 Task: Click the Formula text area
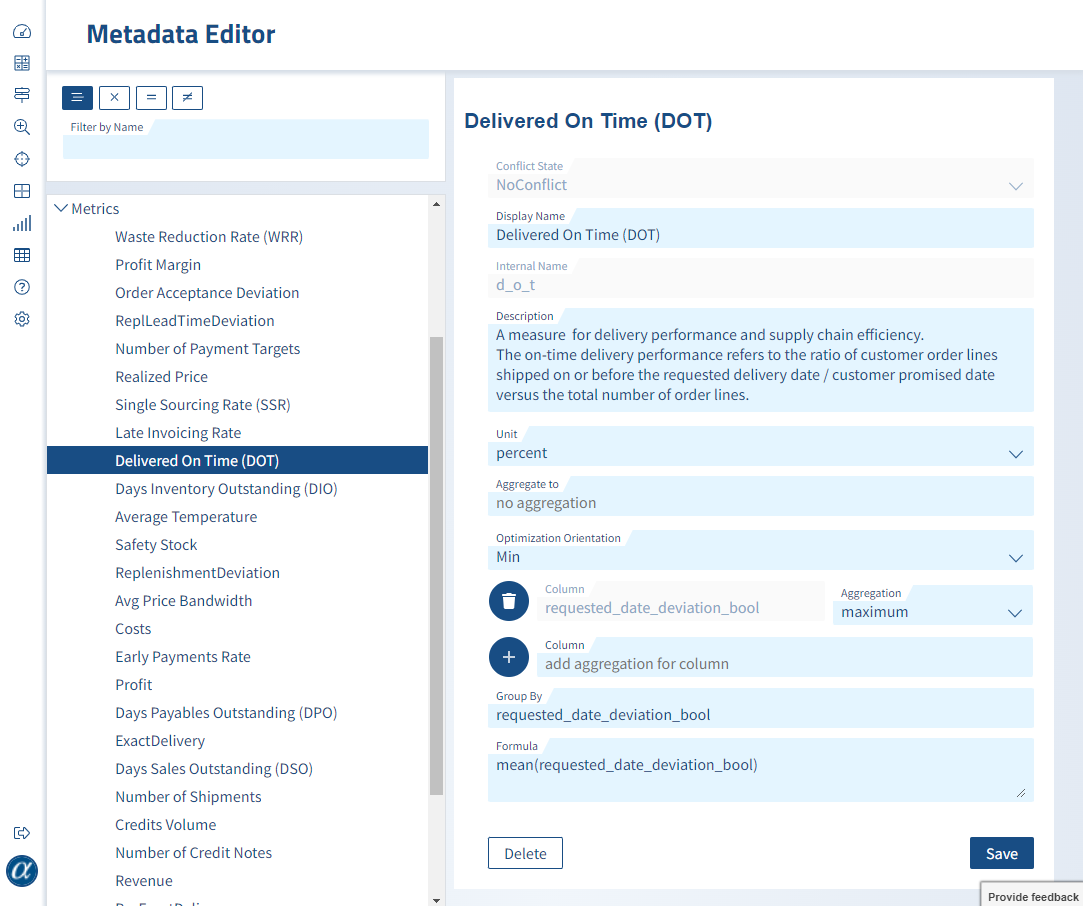[760, 770]
